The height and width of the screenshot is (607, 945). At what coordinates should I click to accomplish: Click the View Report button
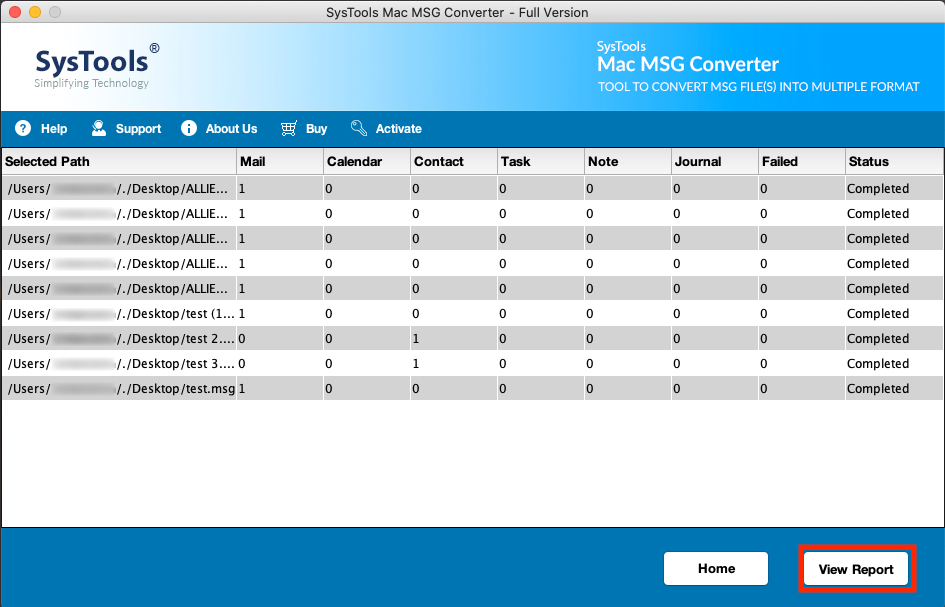tap(856, 569)
